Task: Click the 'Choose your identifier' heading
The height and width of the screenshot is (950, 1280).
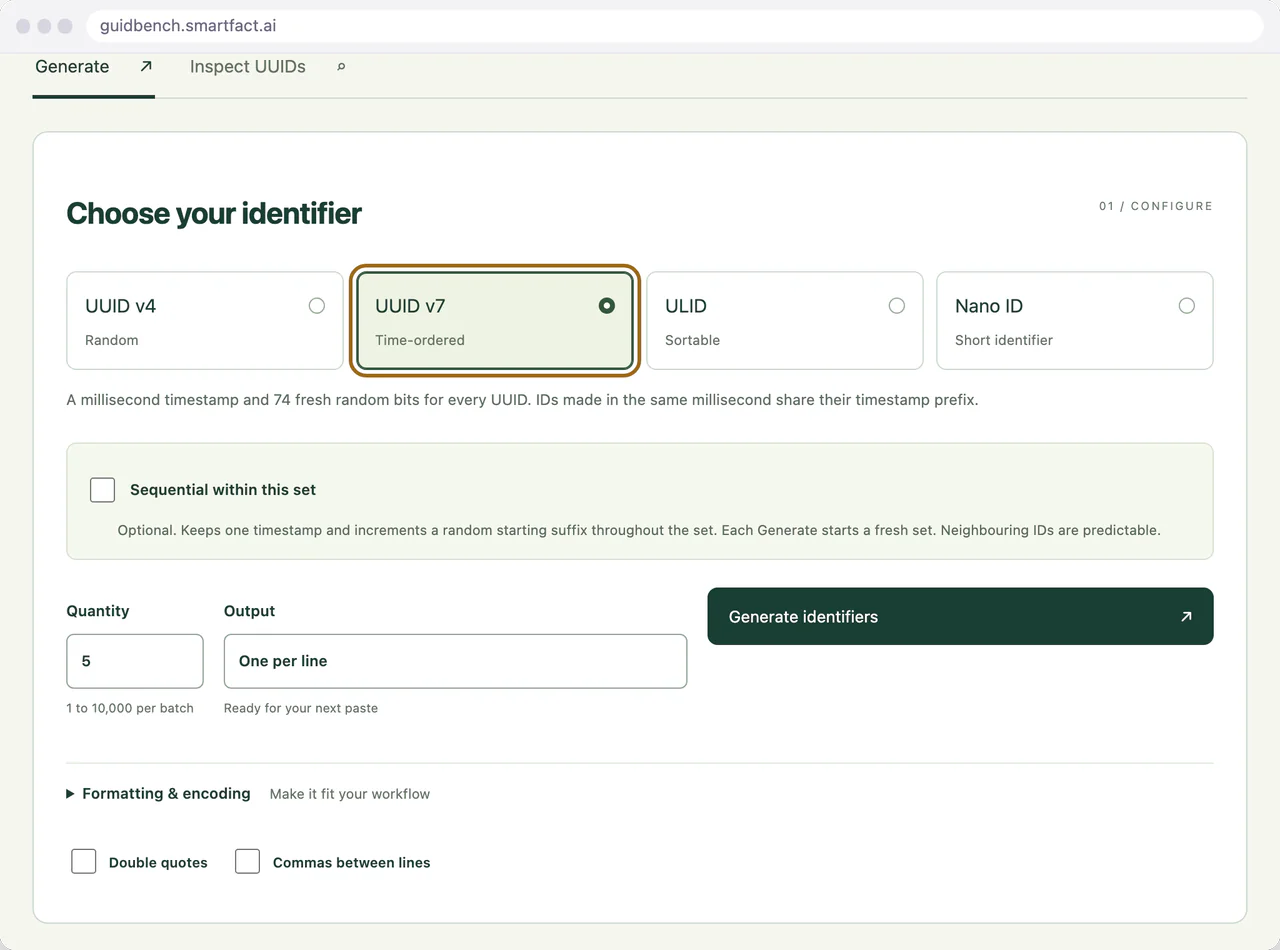Action: (214, 213)
